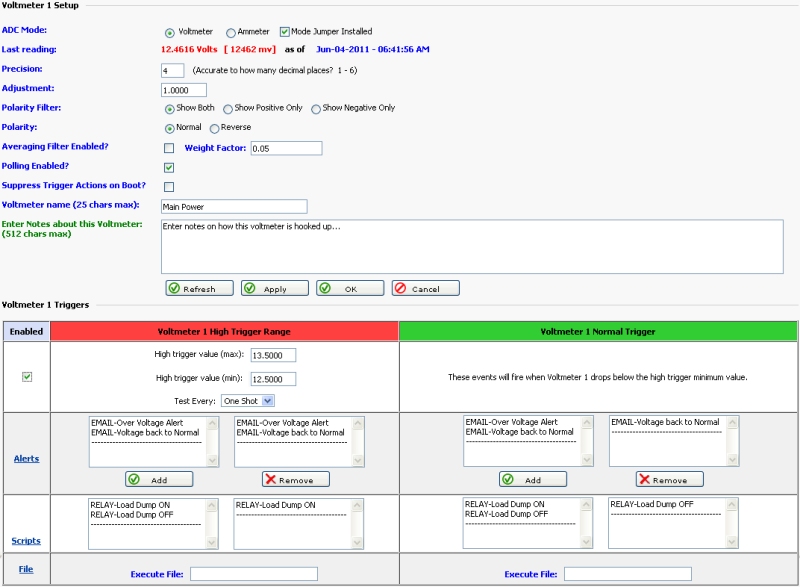This screenshot has width=800, height=587.
Task: Enable the Averaging Filter checkbox
Action: click(x=169, y=148)
